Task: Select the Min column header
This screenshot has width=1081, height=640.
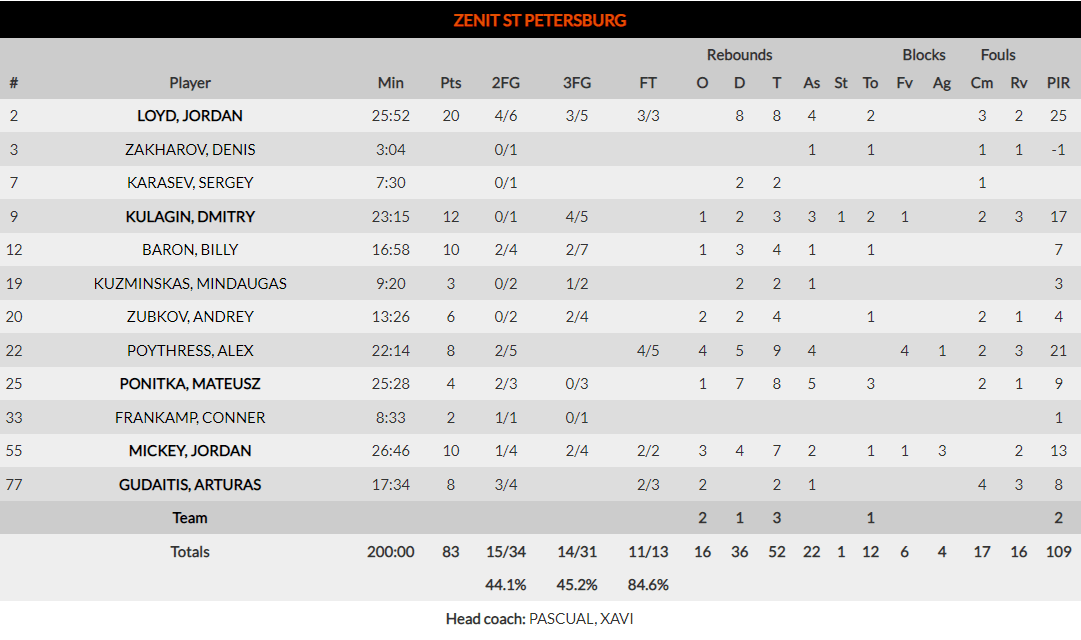Action: (x=391, y=83)
